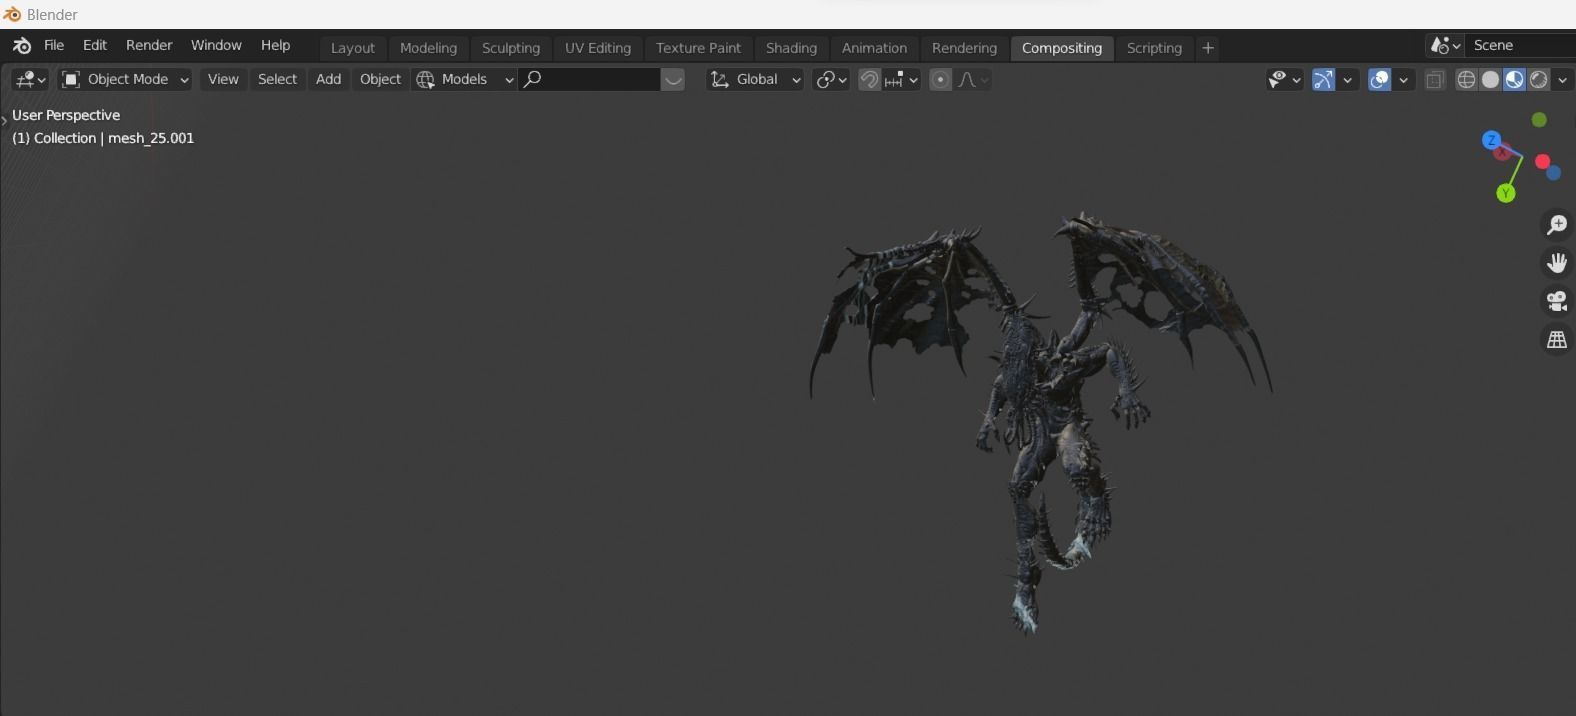Open the gizmo options dropdown arrow
Image resolution: width=1576 pixels, height=716 pixels.
click(1348, 80)
